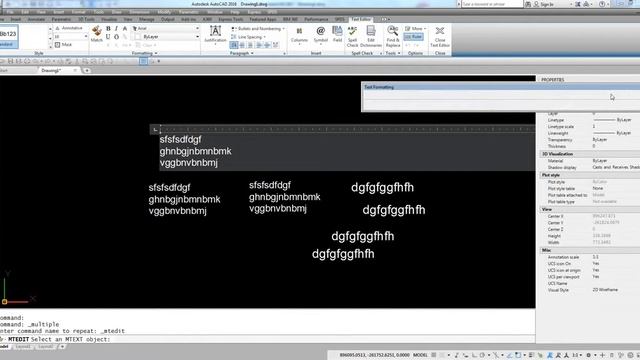
Task: Select the Standard text style thumbnail
Action: pyautogui.click(x=8, y=37)
